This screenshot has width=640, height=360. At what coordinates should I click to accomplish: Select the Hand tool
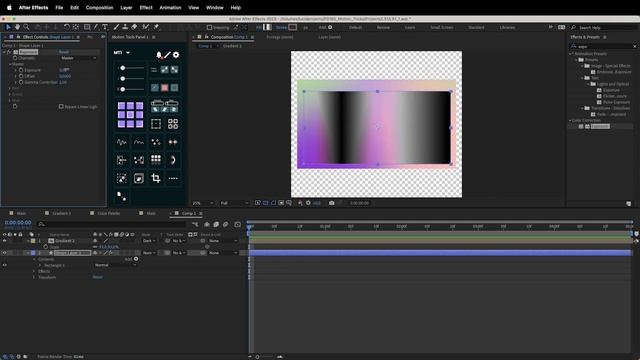point(17,27)
